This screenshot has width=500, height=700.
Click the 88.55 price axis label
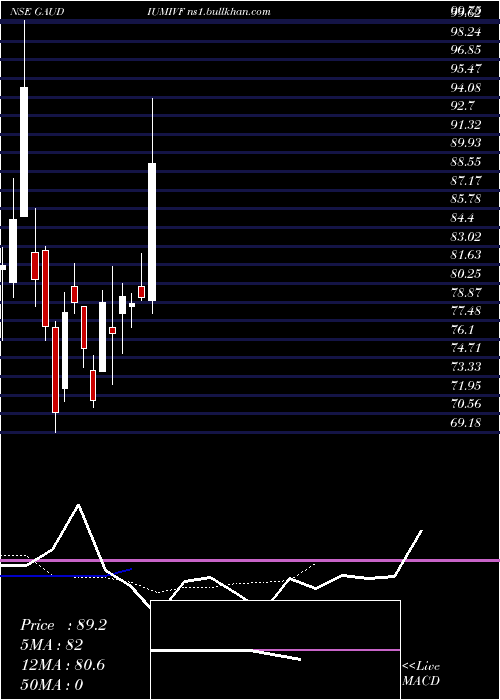point(466,162)
